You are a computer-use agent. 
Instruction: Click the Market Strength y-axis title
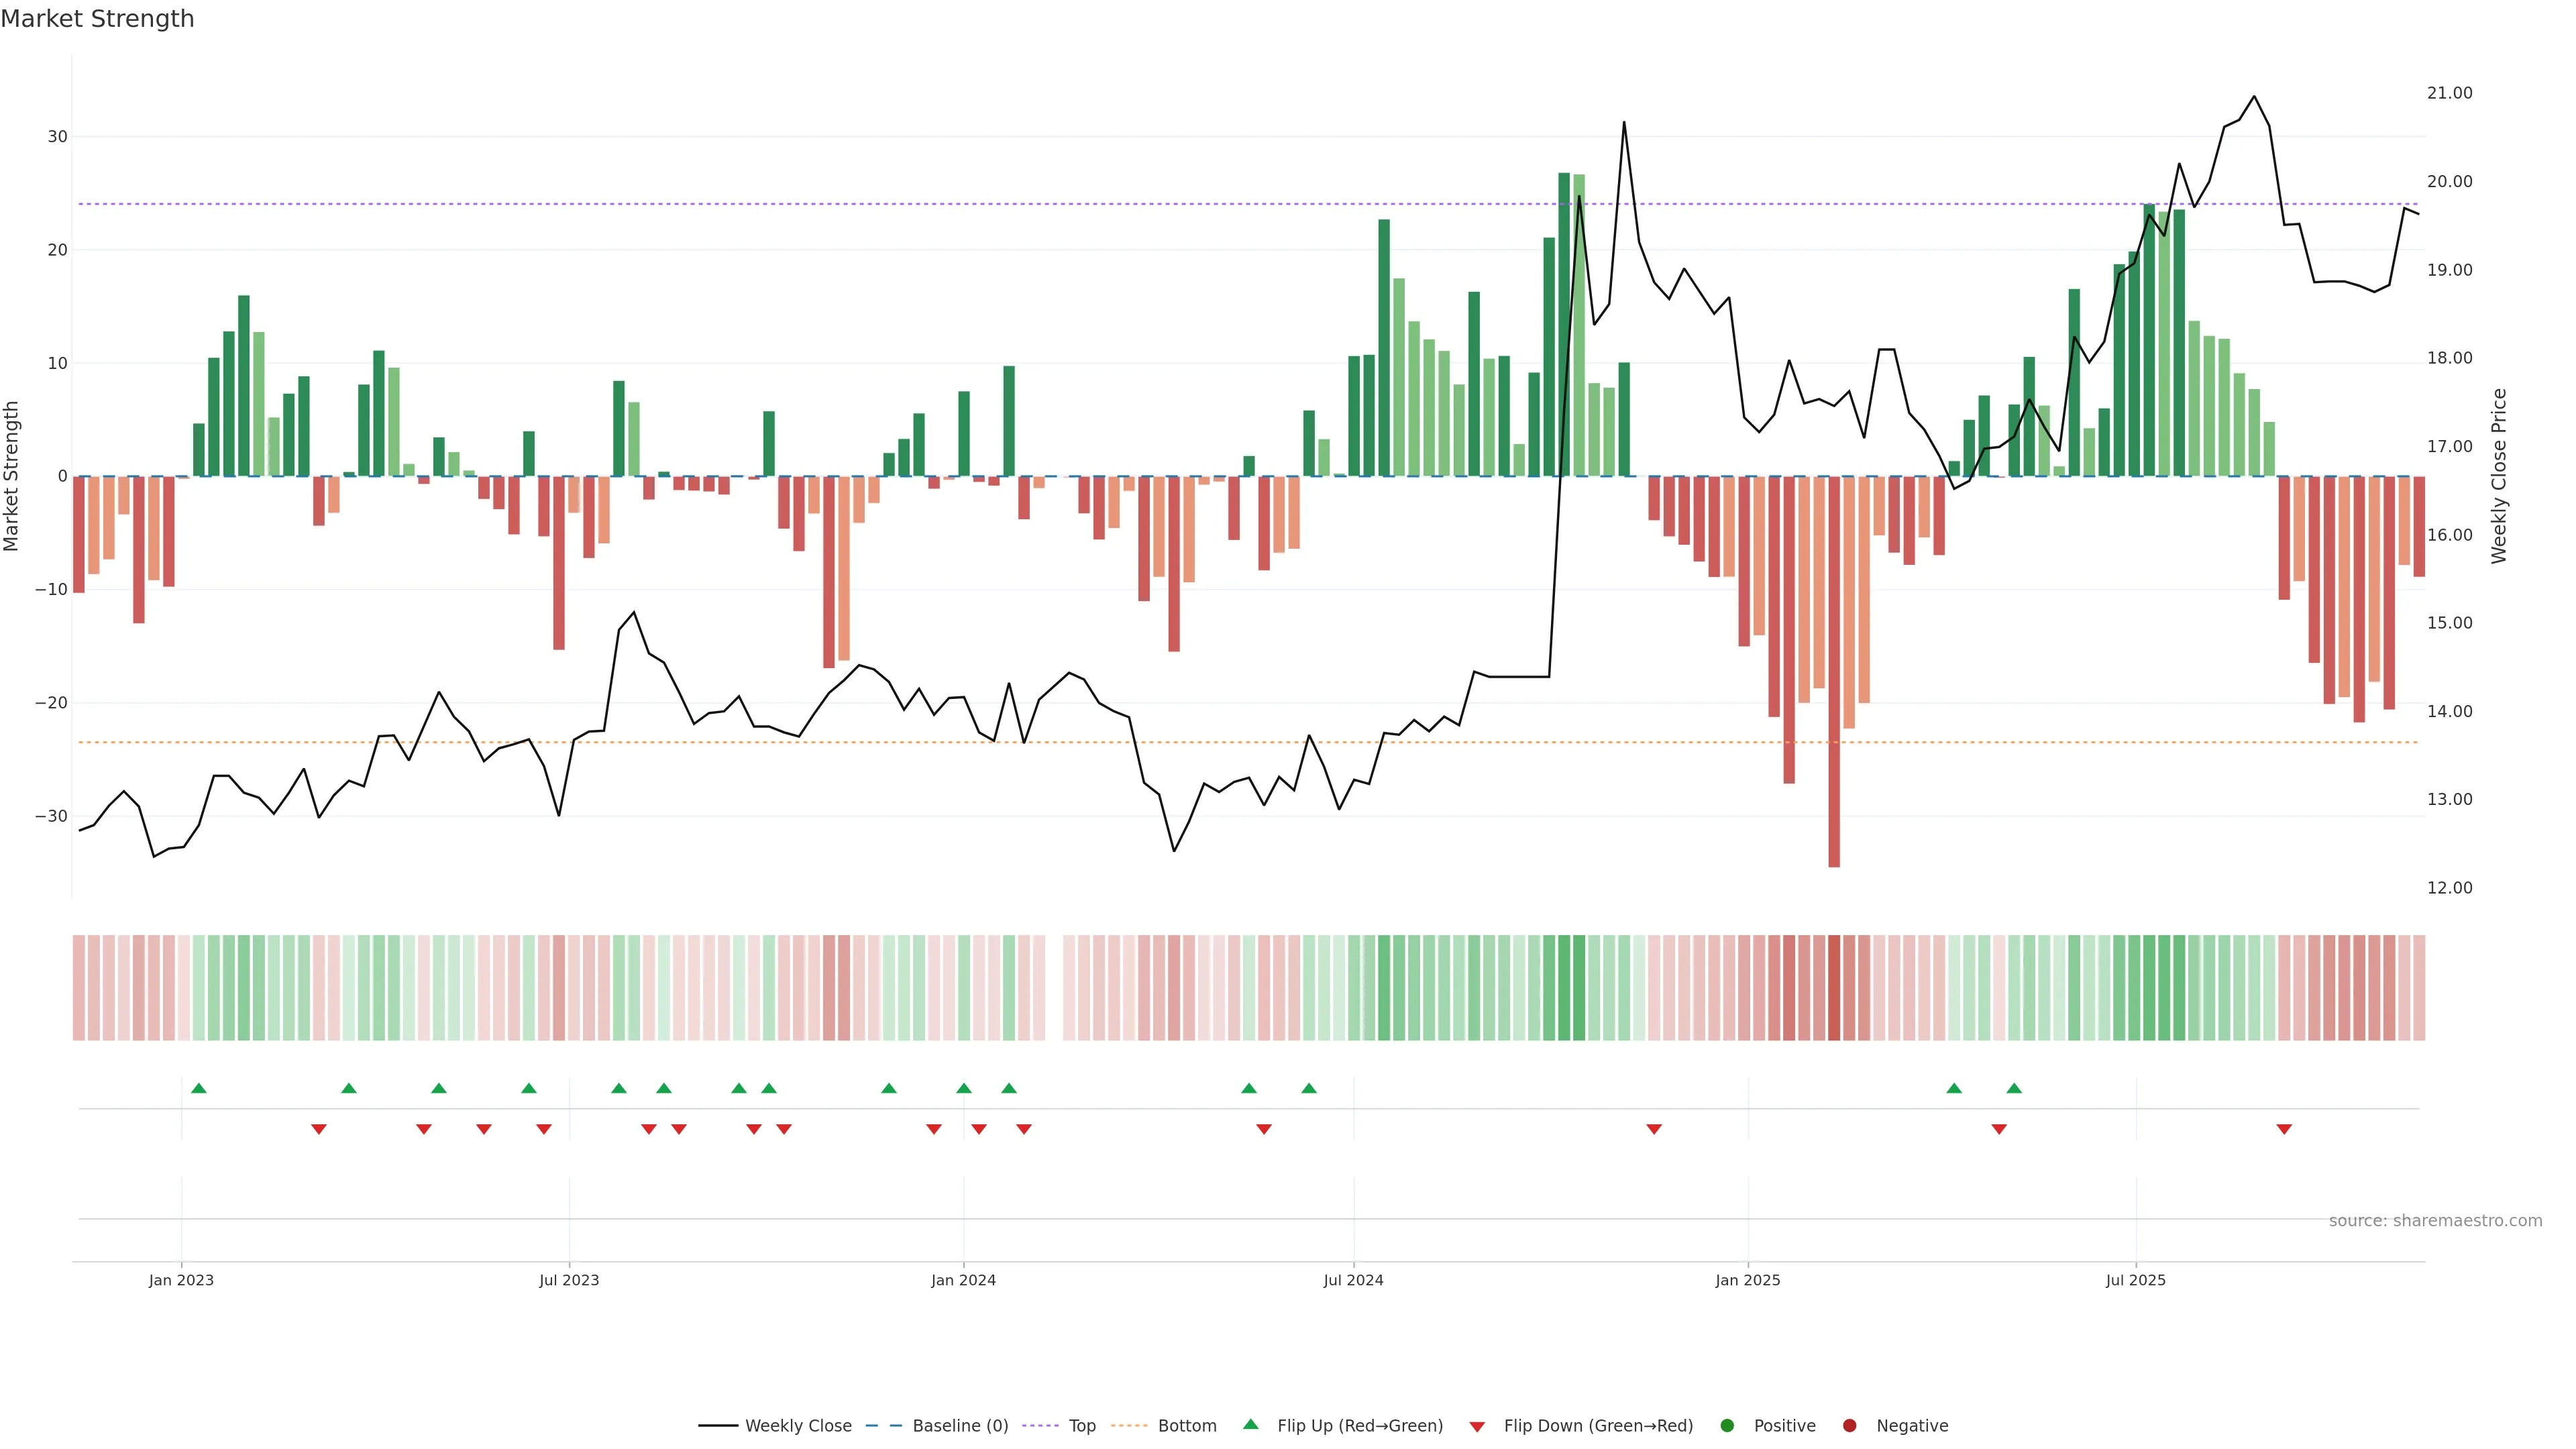(x=11, y=476)
